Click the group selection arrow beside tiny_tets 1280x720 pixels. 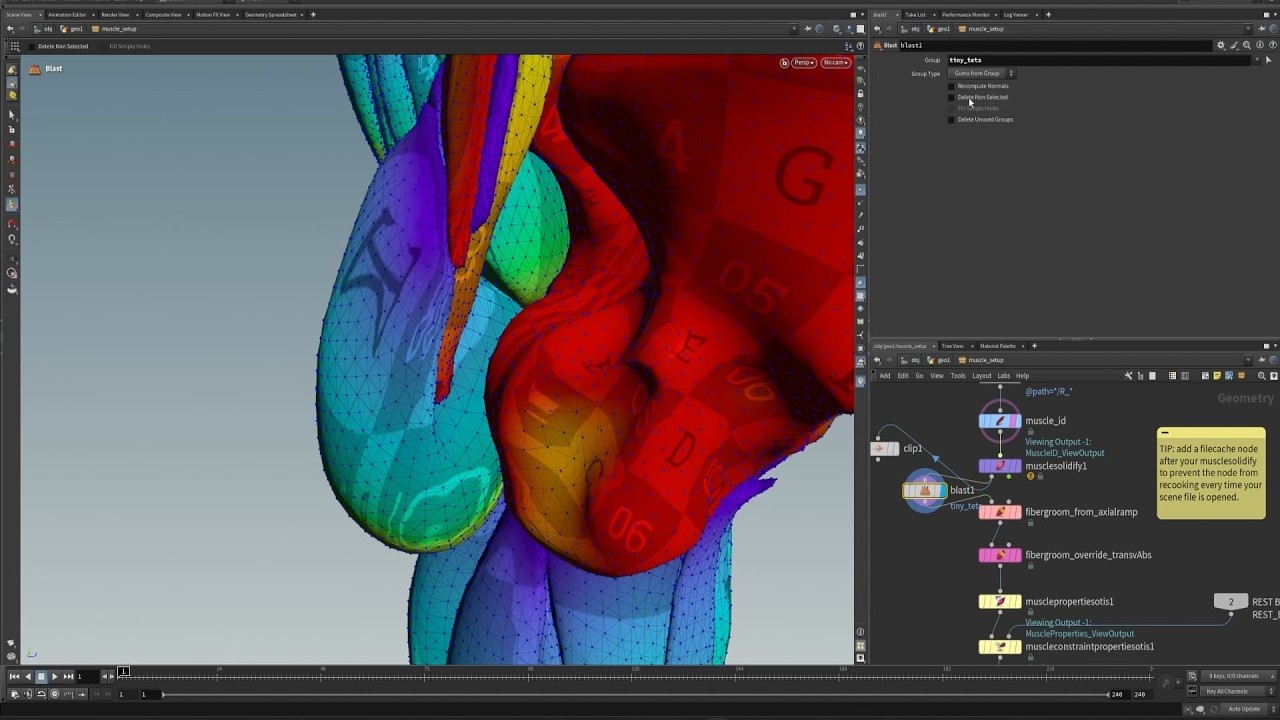pyautogui.click(x=1269, y=60)
